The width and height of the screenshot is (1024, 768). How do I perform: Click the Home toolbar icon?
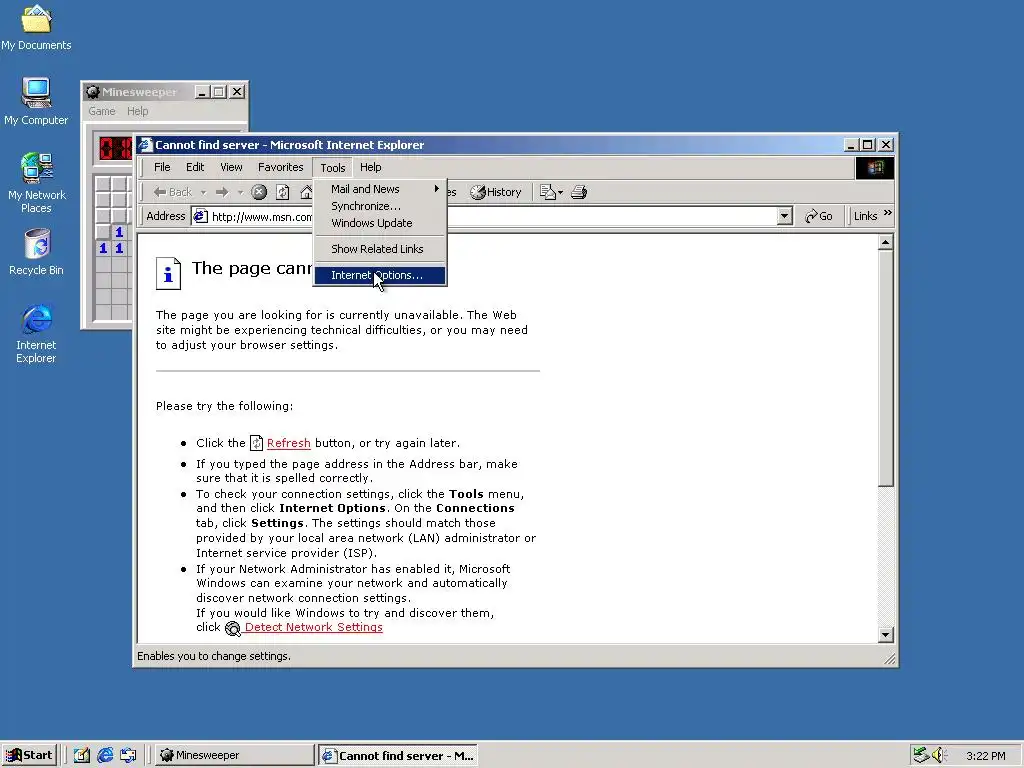(x=306, y=192)
